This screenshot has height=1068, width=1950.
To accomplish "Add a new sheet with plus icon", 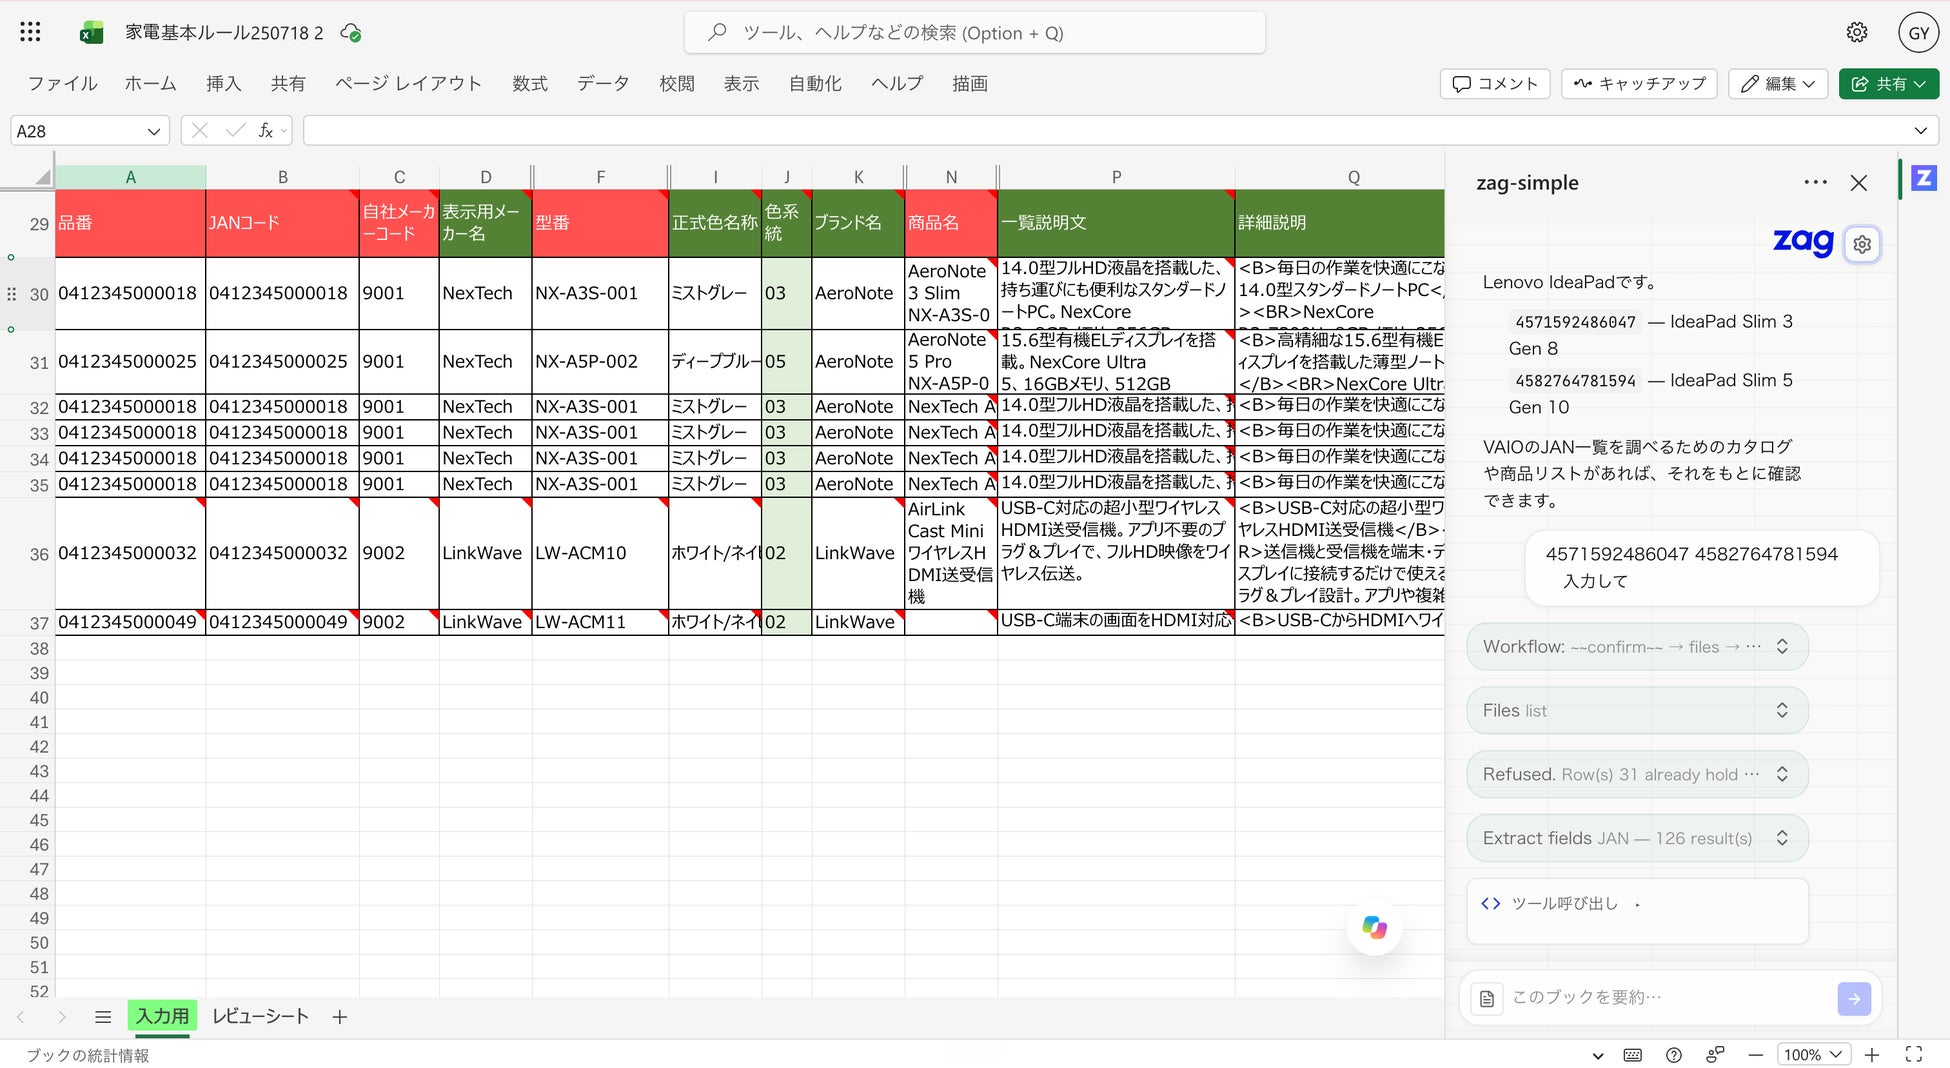I will (340, 1017).
